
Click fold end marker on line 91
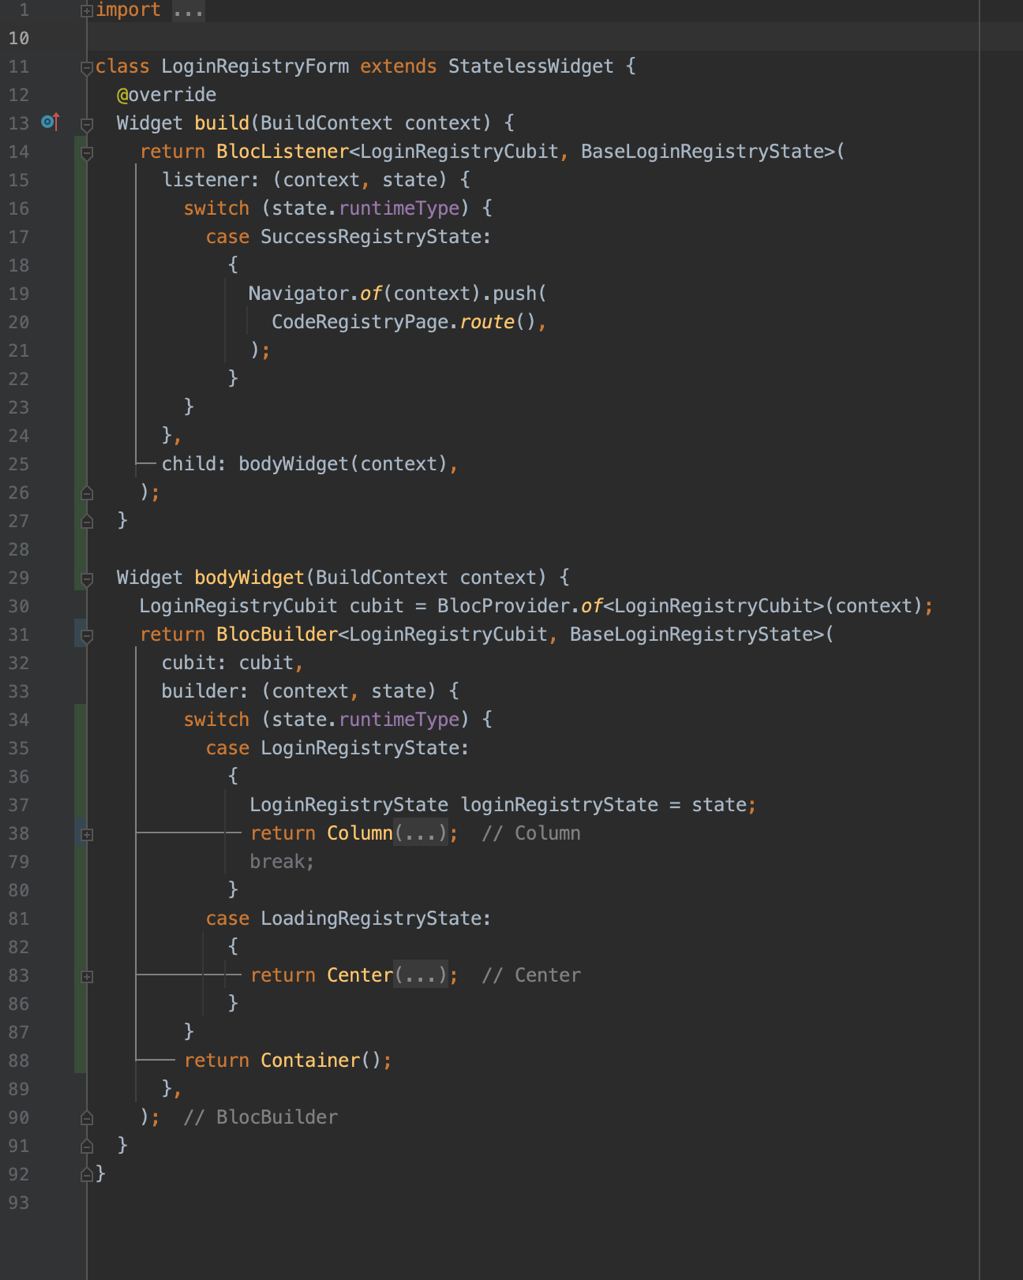87,1146
